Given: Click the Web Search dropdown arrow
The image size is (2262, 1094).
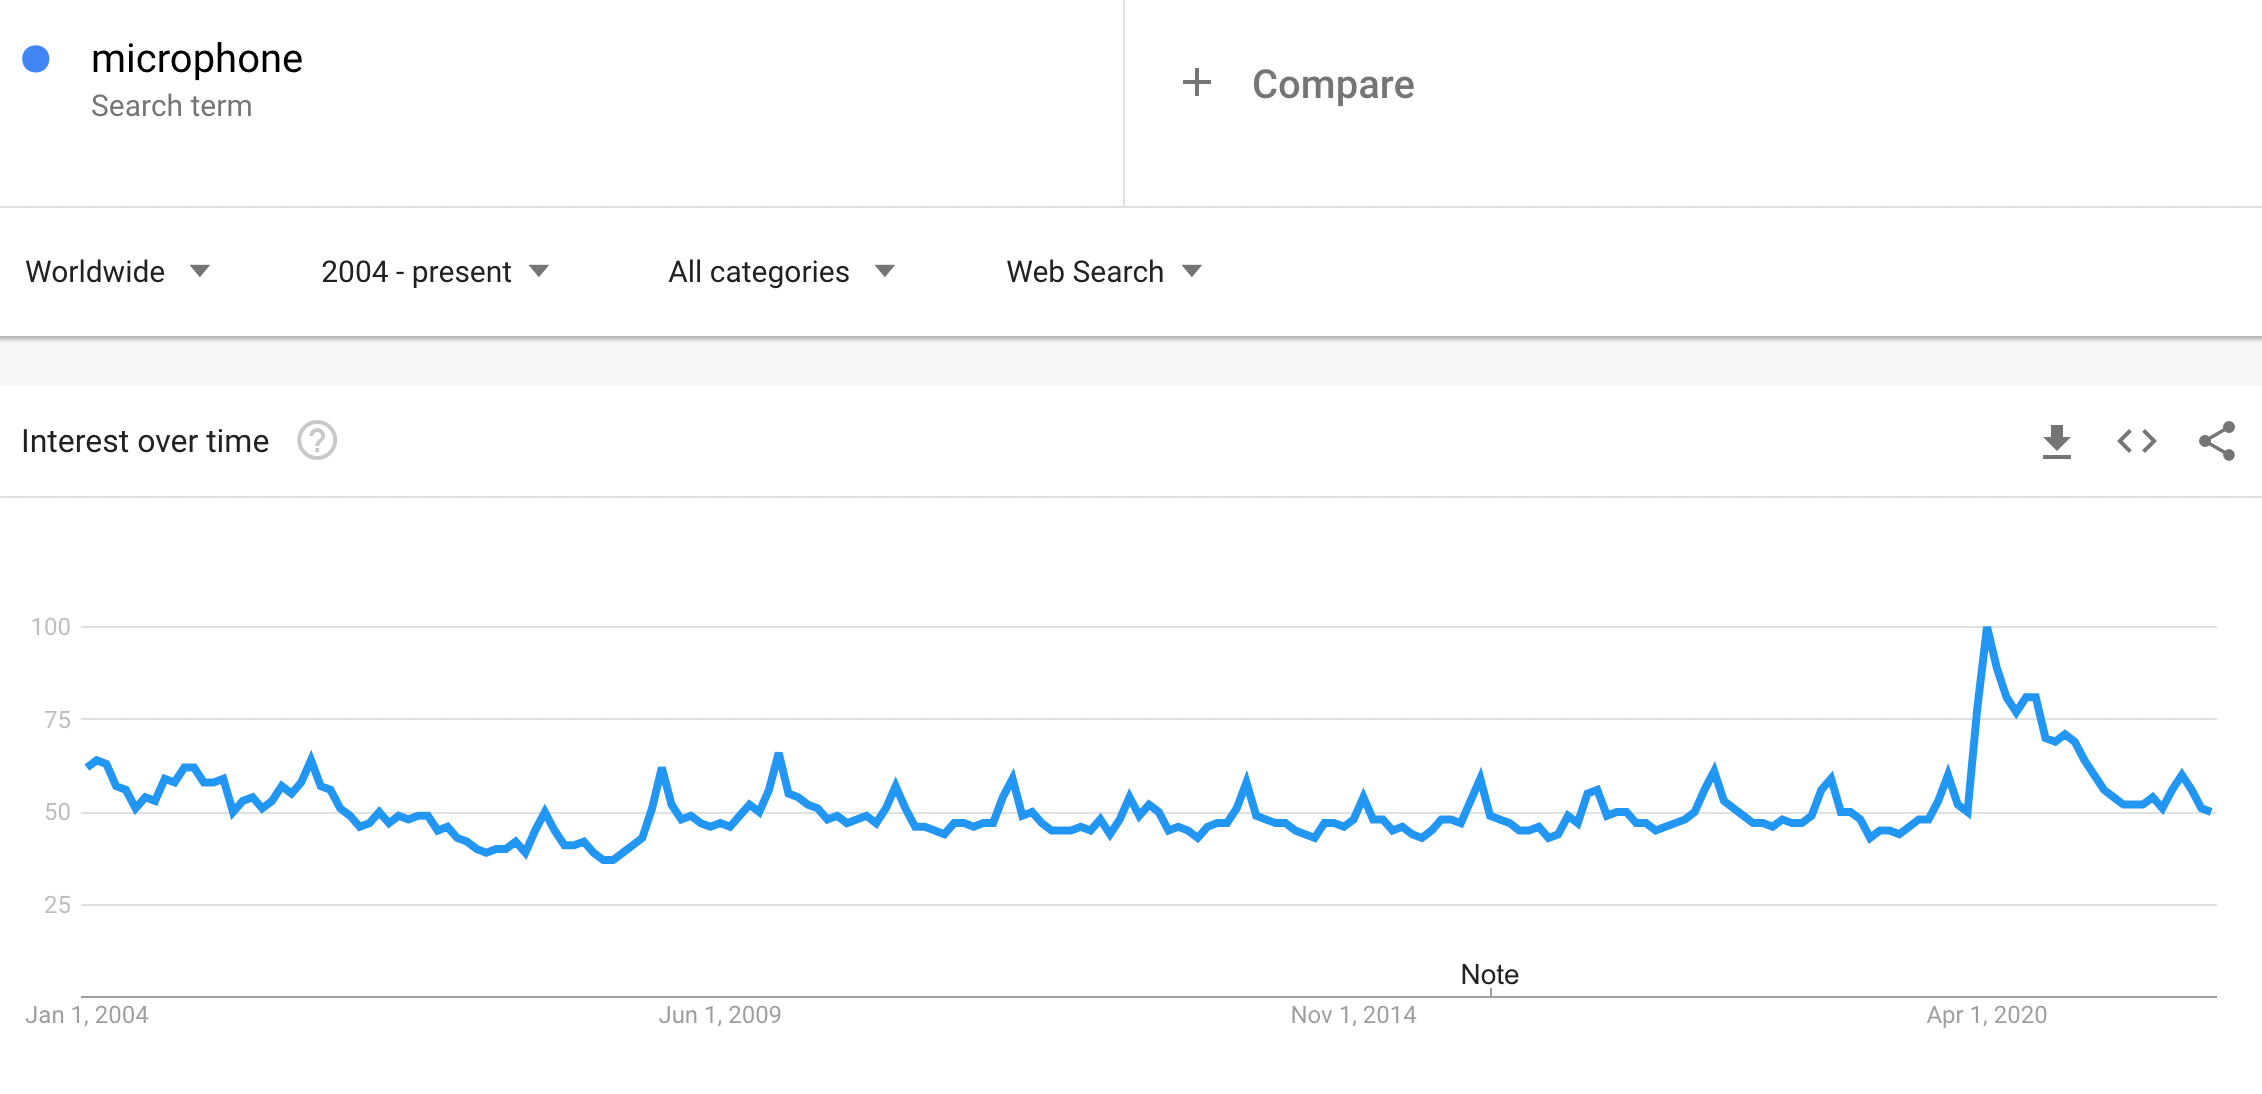Looking at the screenshot, I should coord(1191,271).
